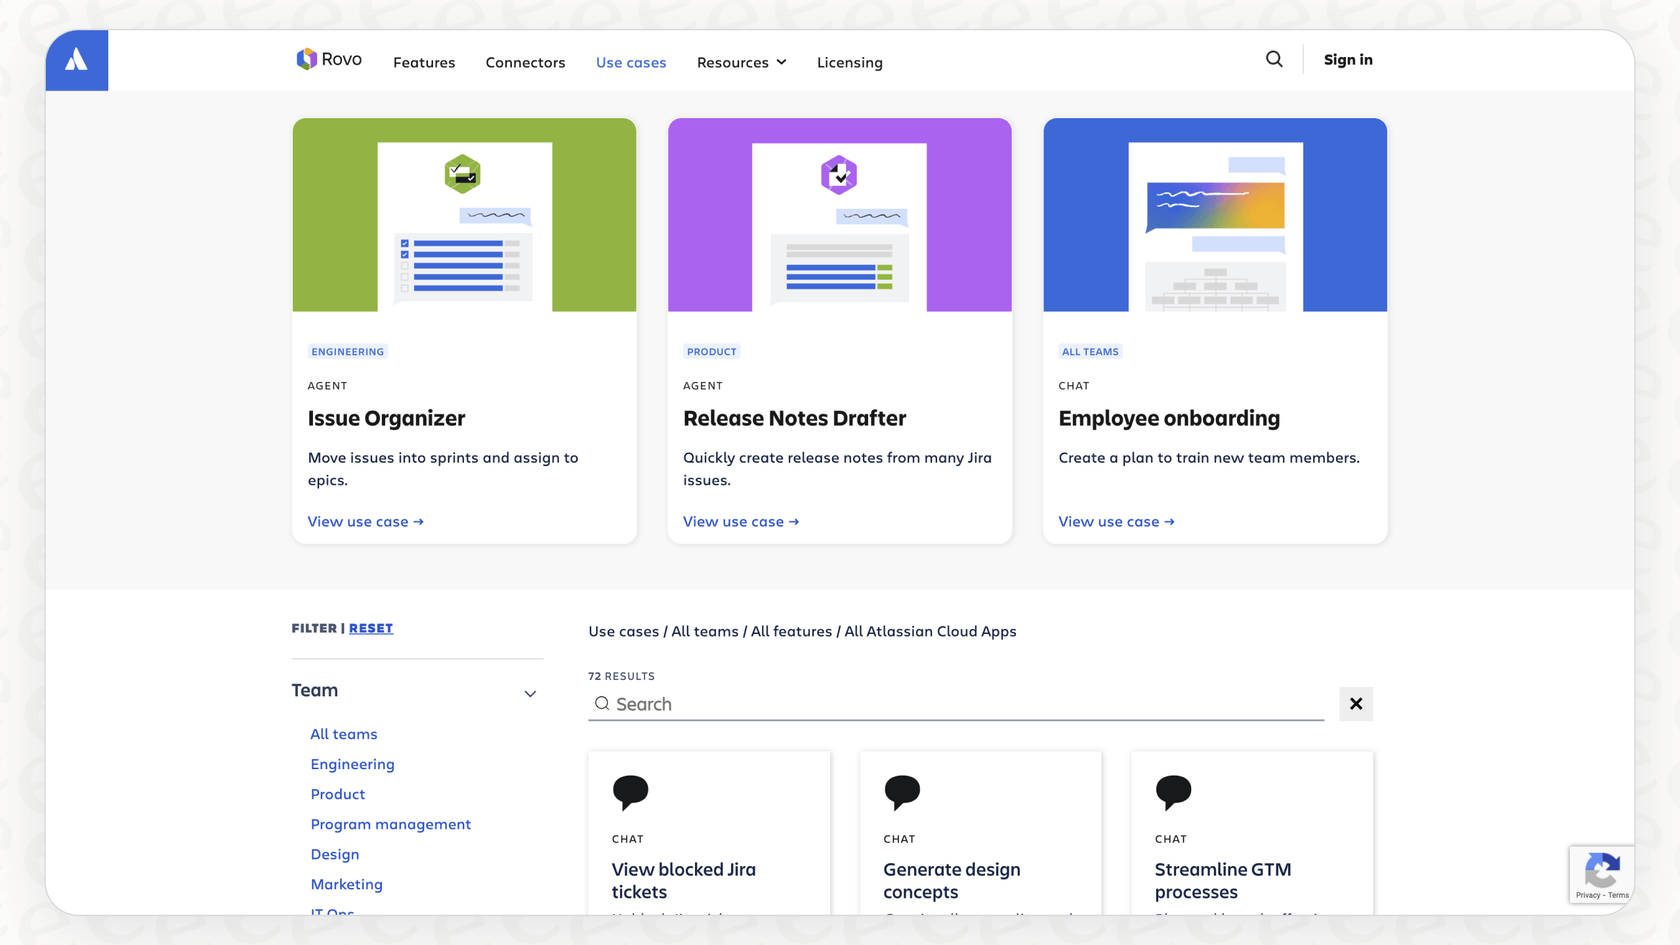Open the Features nav item

coord(424,62)
